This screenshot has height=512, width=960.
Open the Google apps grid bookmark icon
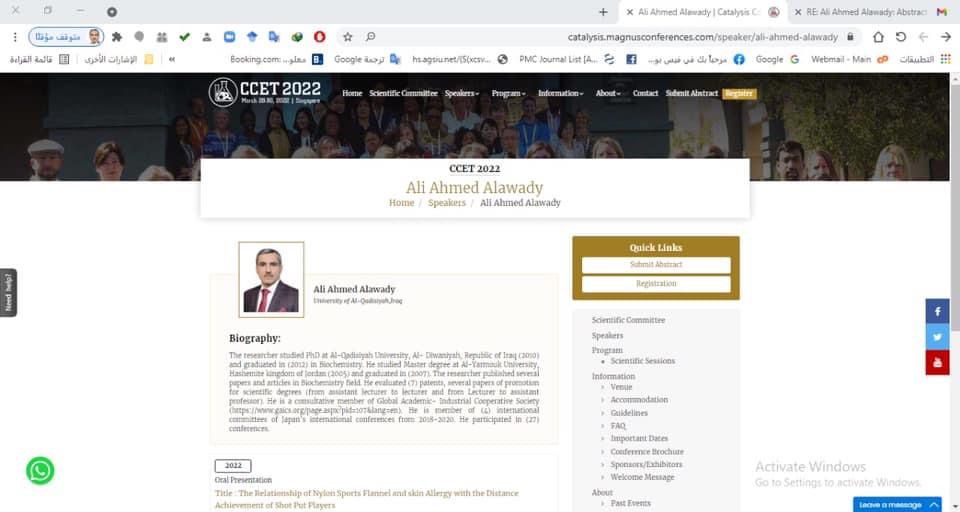click(945, 59)
